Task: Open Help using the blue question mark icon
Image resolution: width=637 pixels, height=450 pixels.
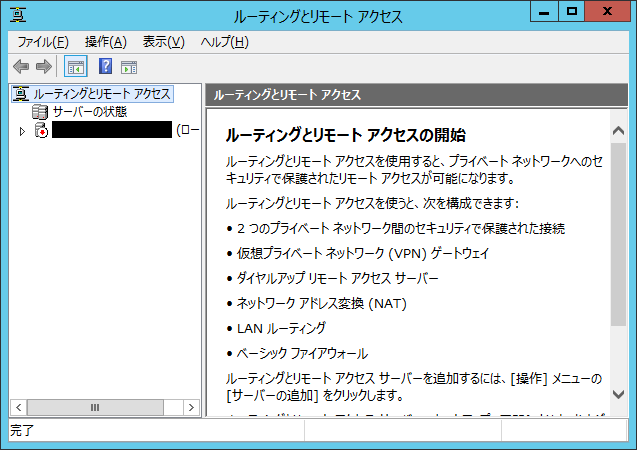Action: 105,67
